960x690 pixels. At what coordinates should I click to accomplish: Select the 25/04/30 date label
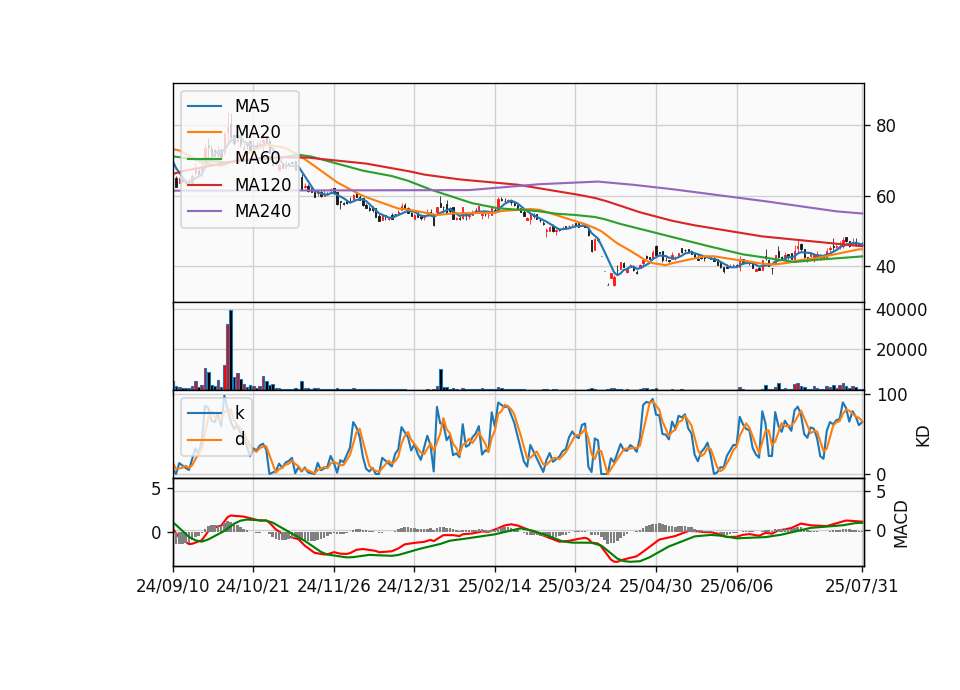(656, 586)
